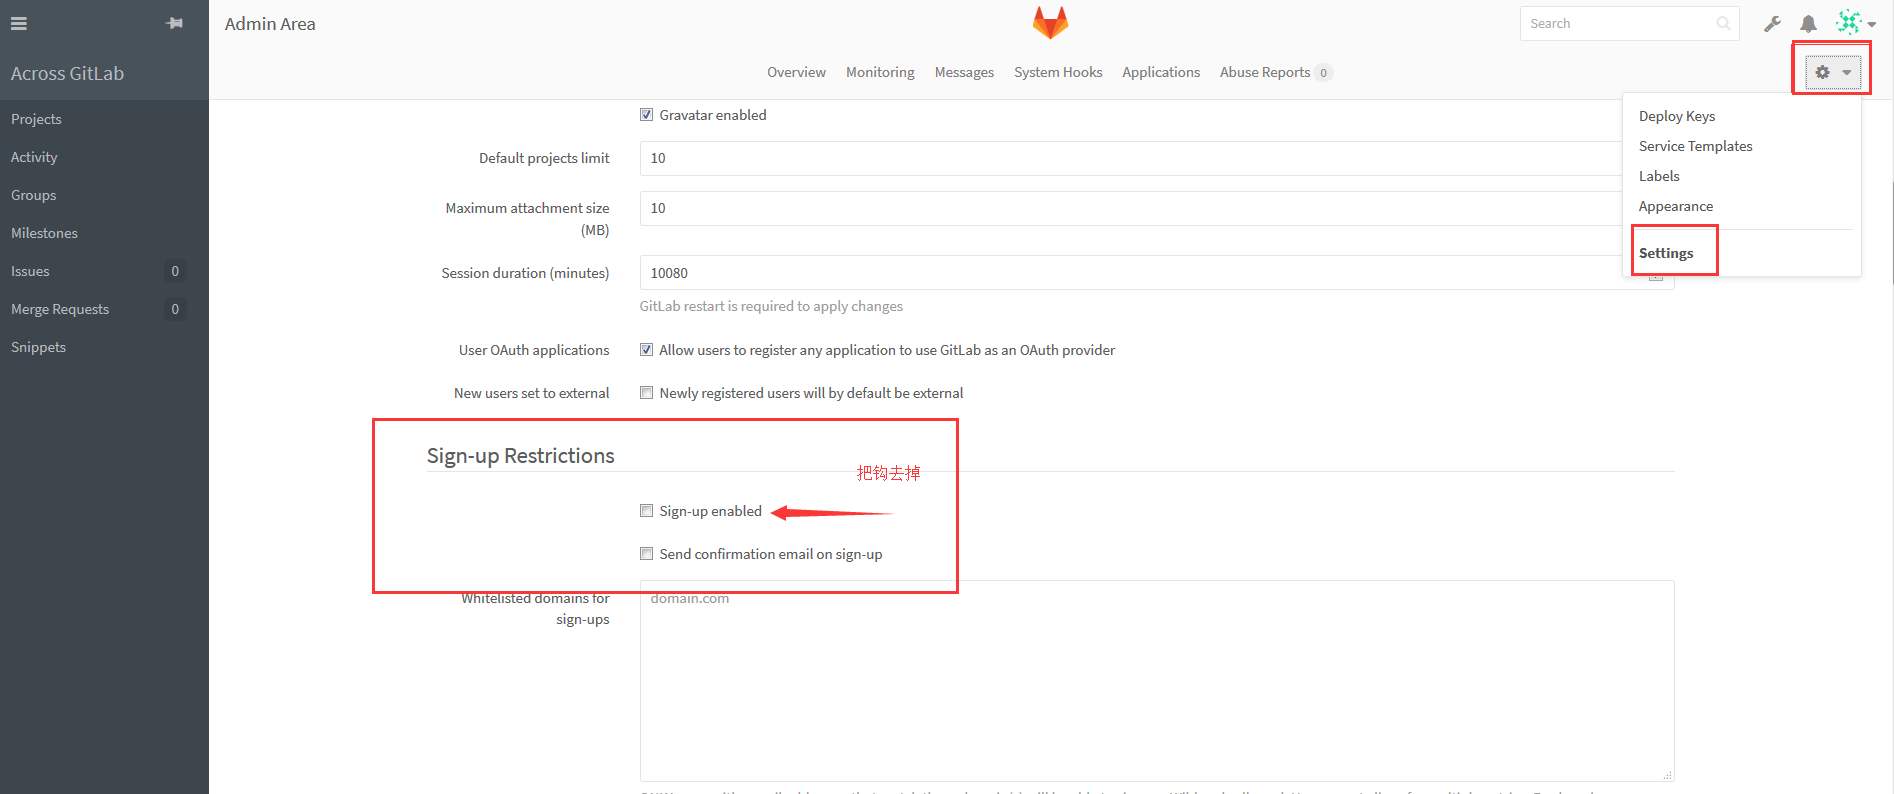Image resolution: width=1894 pixels, height=794 pixels.
Task: Switch to the Overview tab
Action: point(796,72)
